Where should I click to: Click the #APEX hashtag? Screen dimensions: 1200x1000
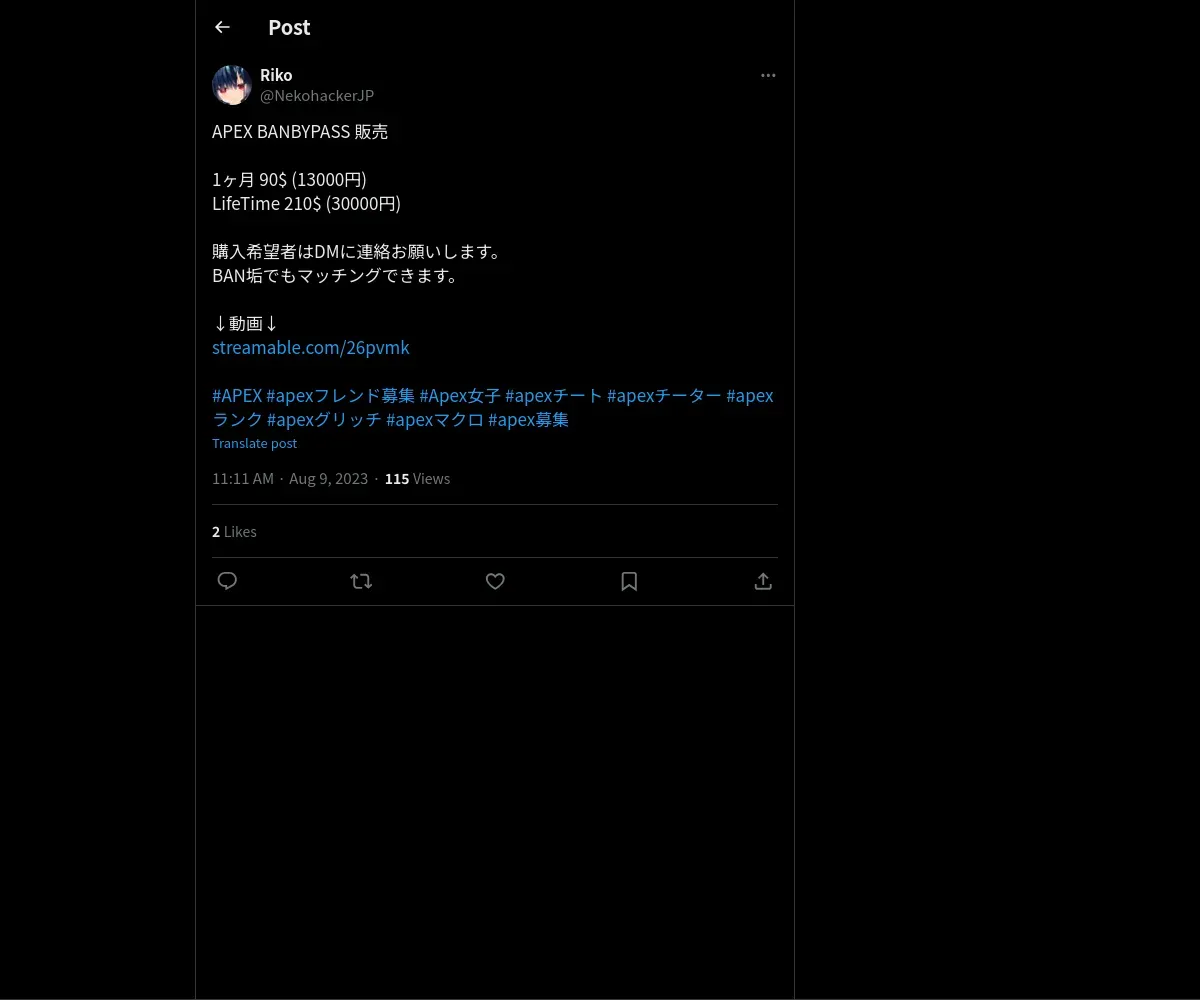coord(237,395)
